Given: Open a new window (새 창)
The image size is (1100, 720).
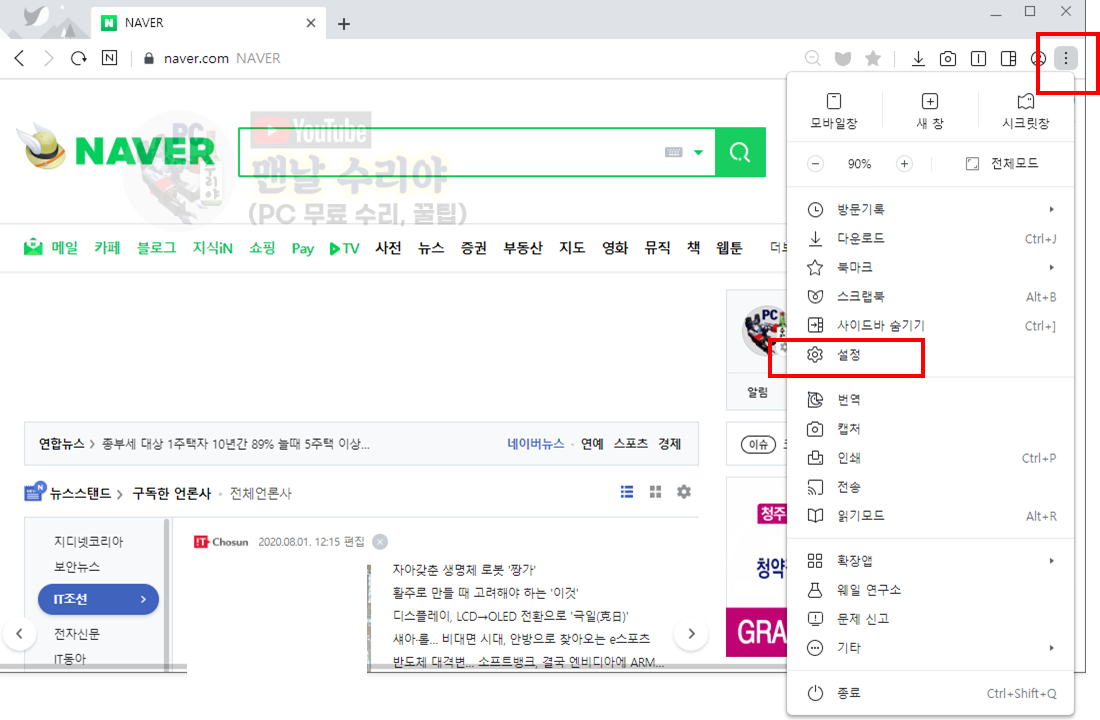Looking at the screenshot, I should coord(930,111).
